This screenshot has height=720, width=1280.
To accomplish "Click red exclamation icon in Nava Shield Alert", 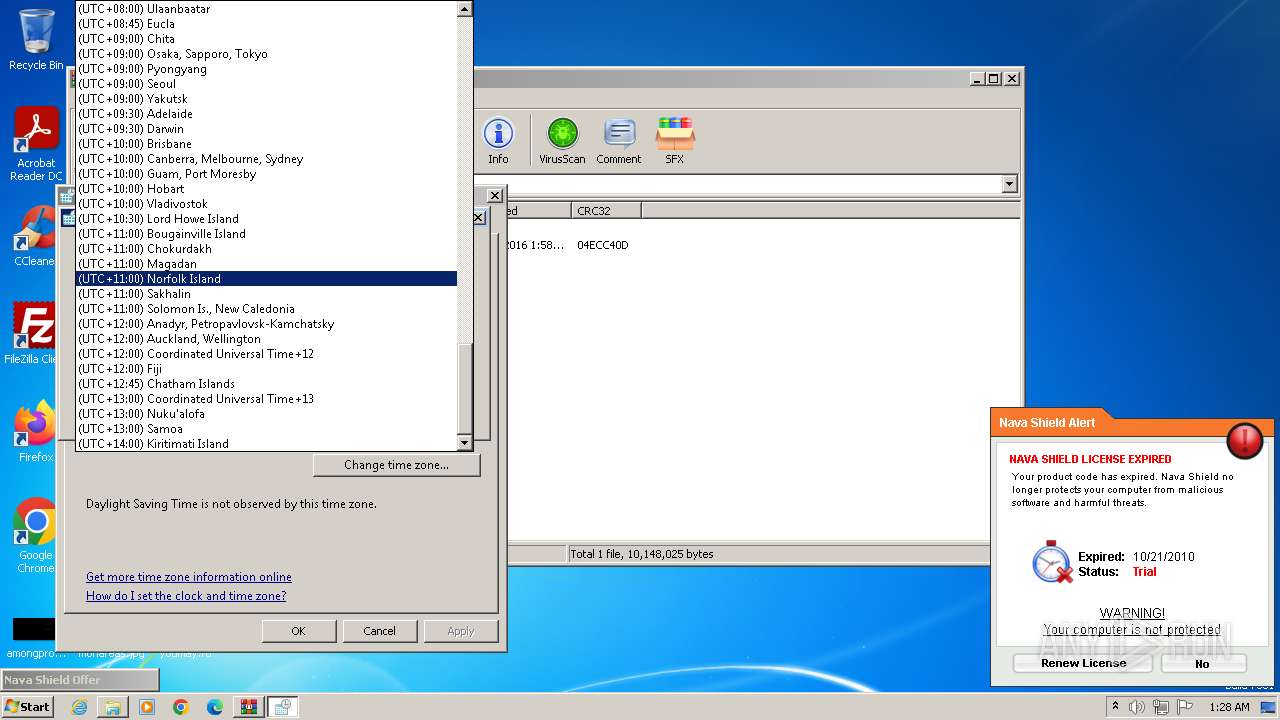I will coord(1245,440).
